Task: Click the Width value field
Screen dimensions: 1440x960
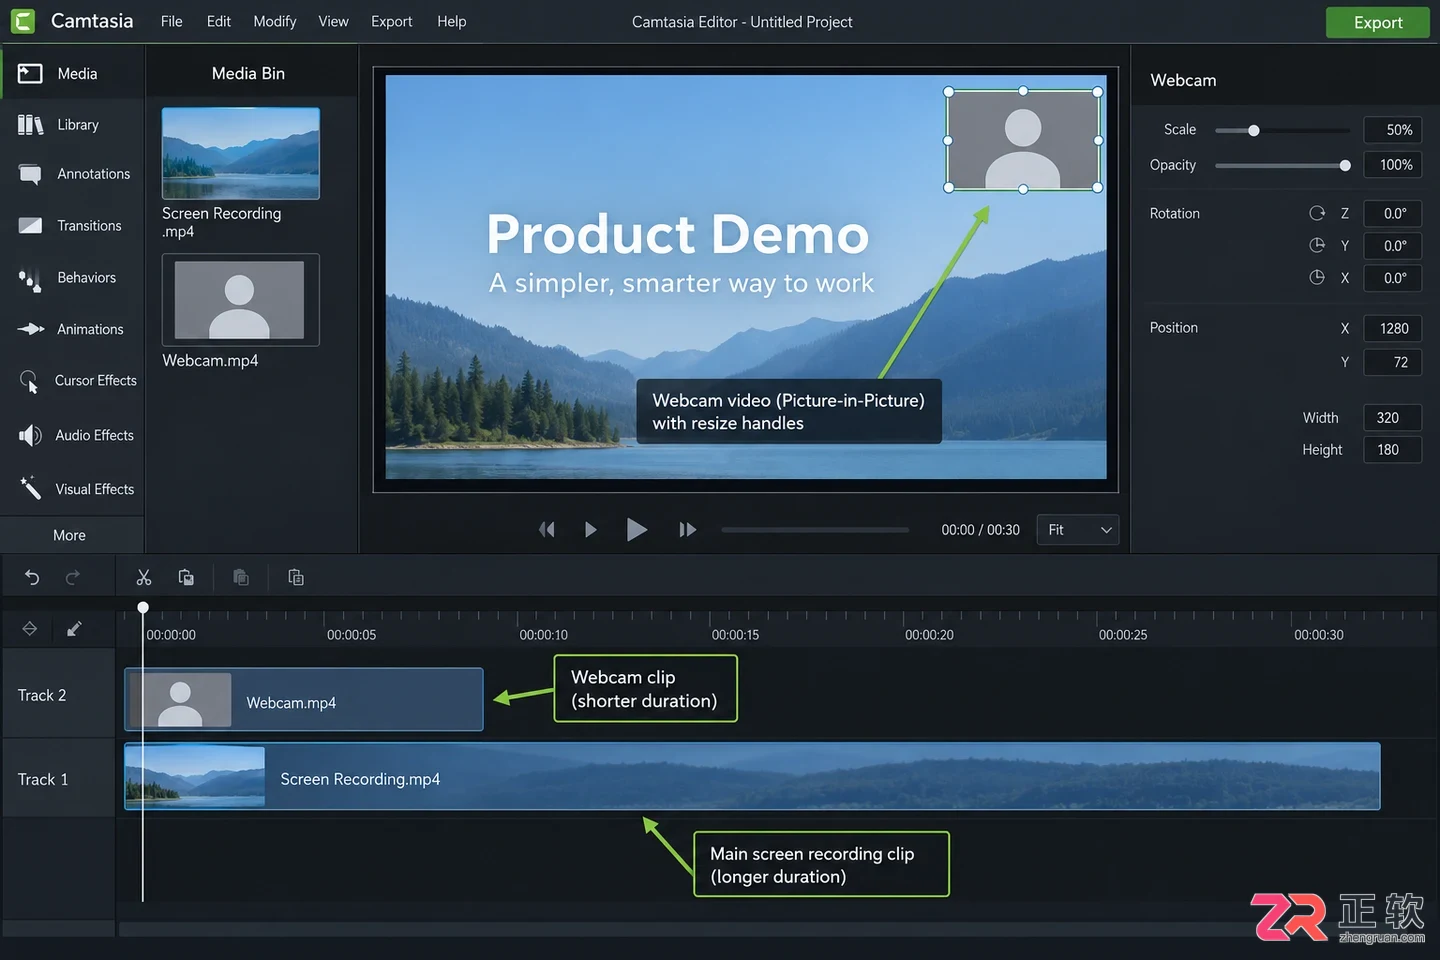Action: pyautogui.click(x=1392, y=418)
